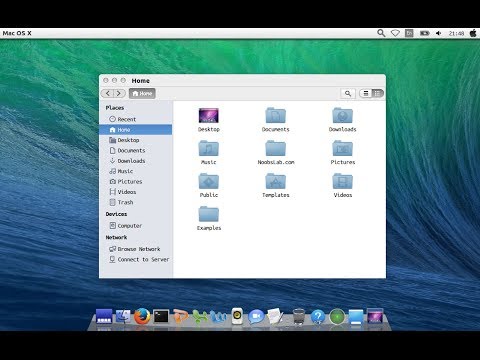Open the search magnifier in file manager toolbar
Viewport: 480px width, 360px height.
(348, 93)
